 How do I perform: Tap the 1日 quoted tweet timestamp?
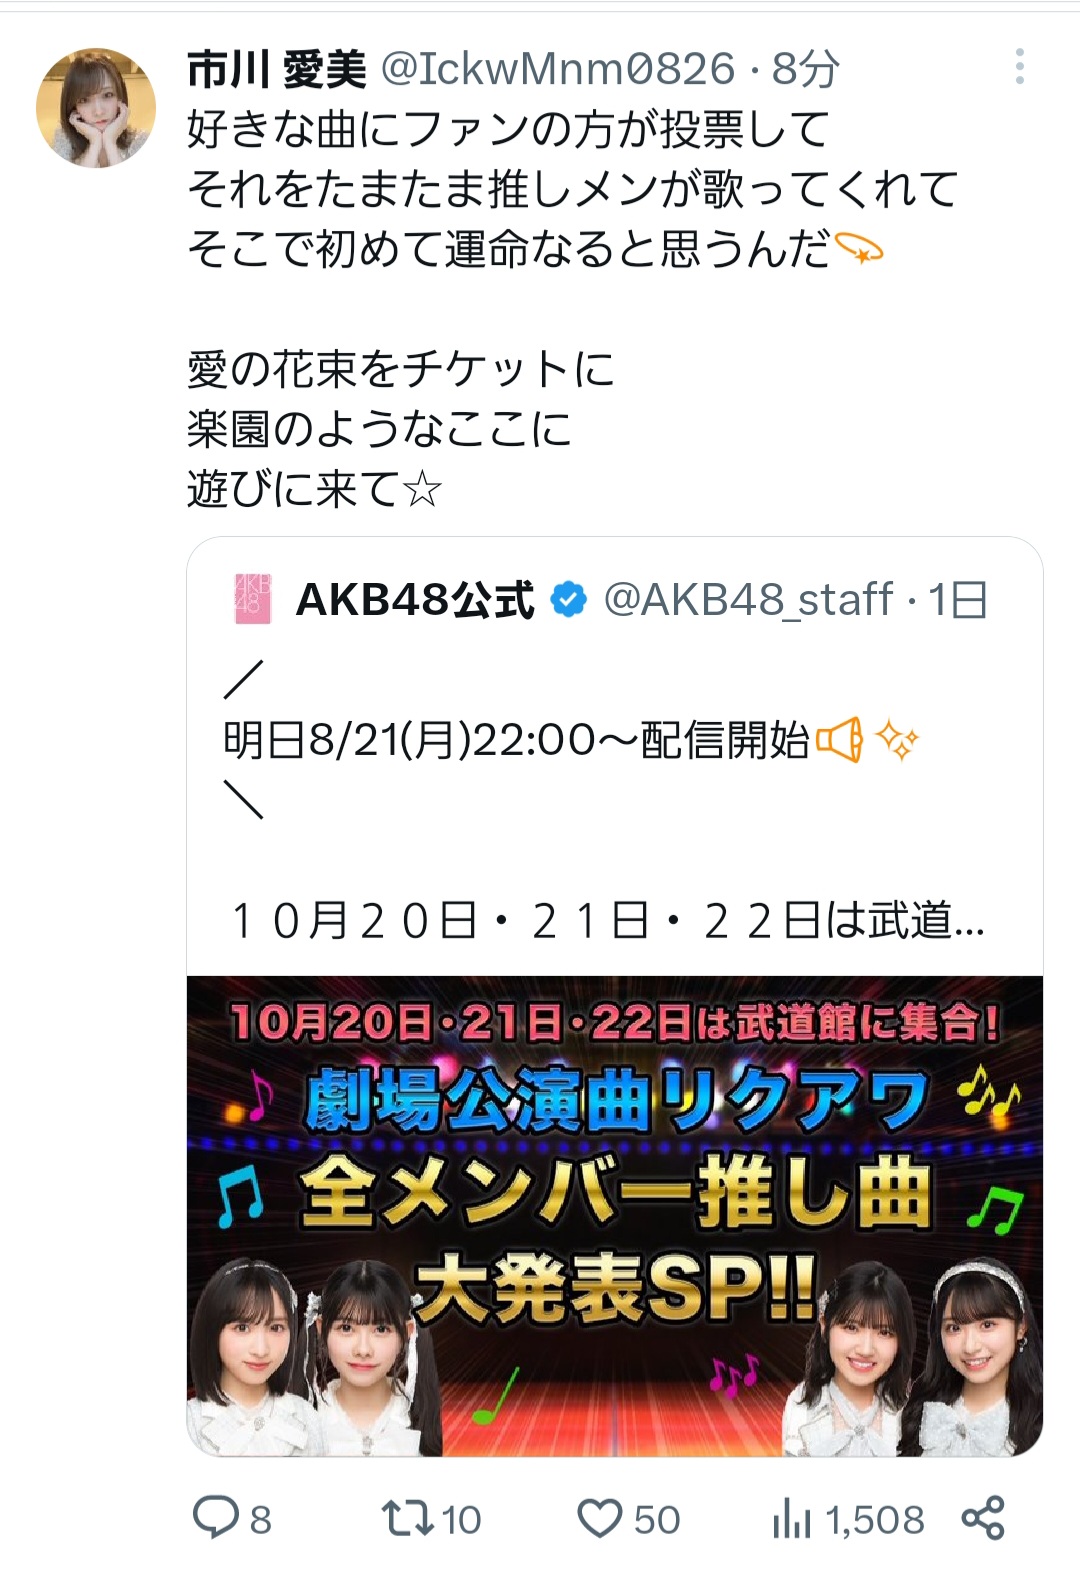point(959,600)
